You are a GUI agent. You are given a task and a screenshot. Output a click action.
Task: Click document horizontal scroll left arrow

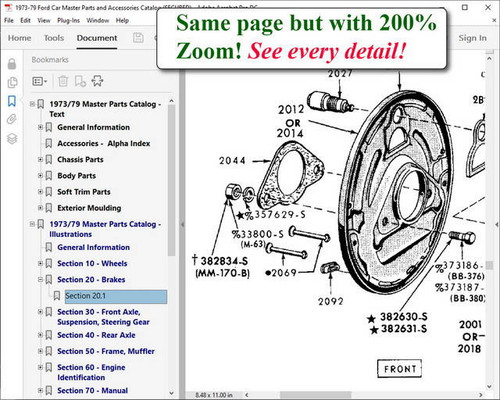click(x=247, y=395)
